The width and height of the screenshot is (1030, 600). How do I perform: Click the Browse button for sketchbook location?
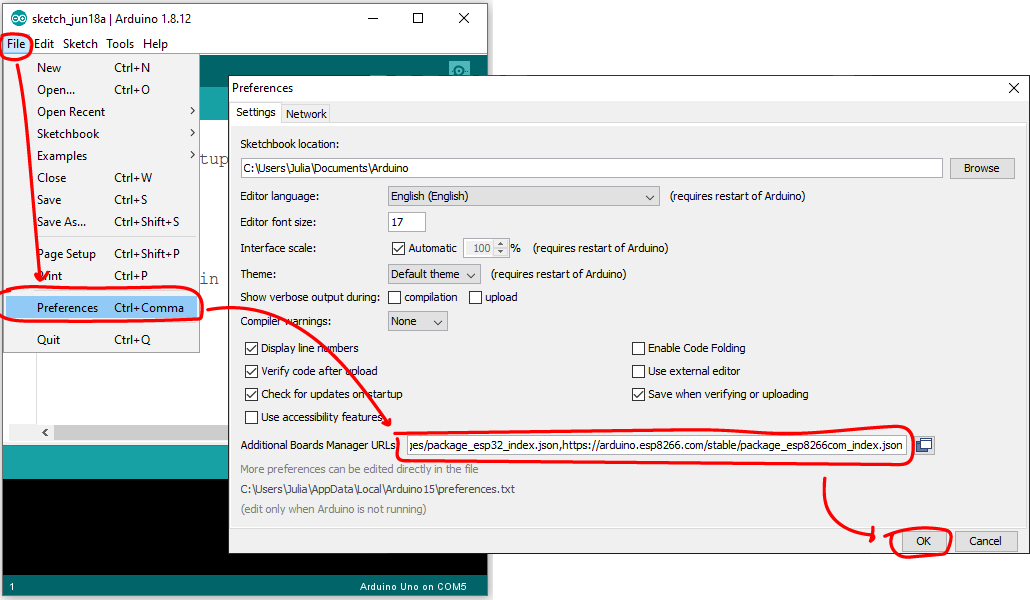pos(982,168)
